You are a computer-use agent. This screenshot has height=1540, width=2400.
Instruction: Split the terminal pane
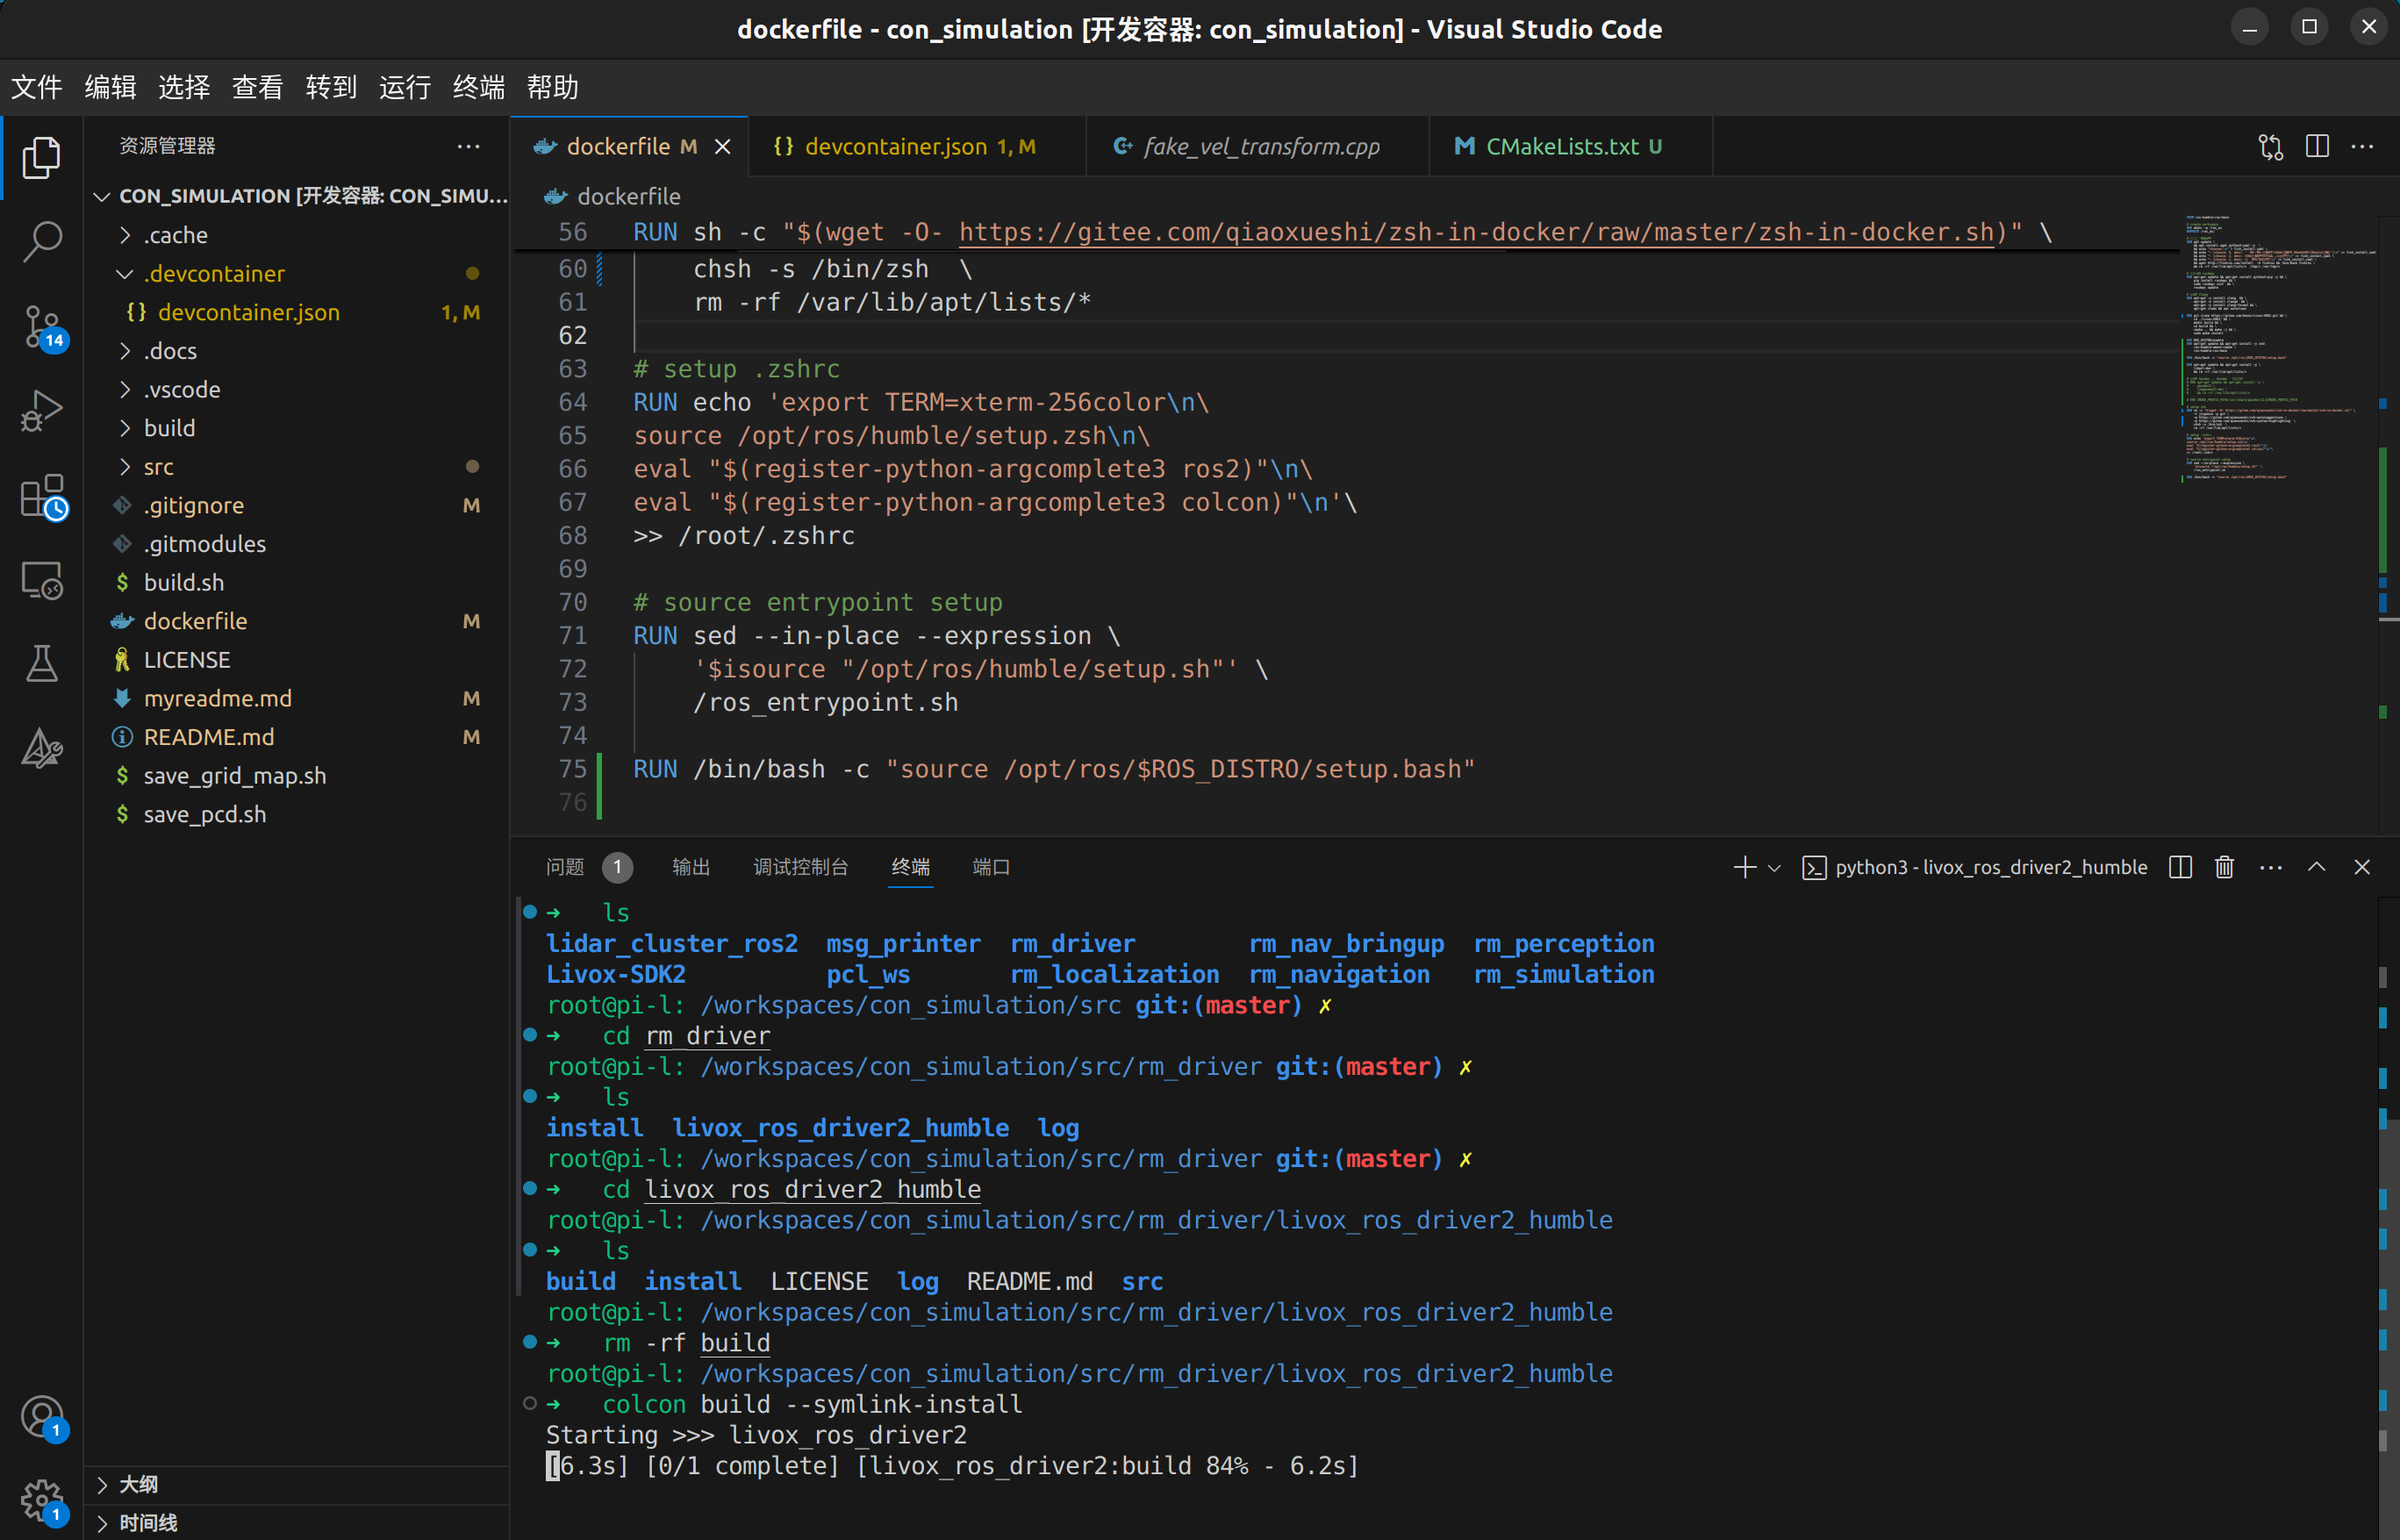[x=2181, y=867]
